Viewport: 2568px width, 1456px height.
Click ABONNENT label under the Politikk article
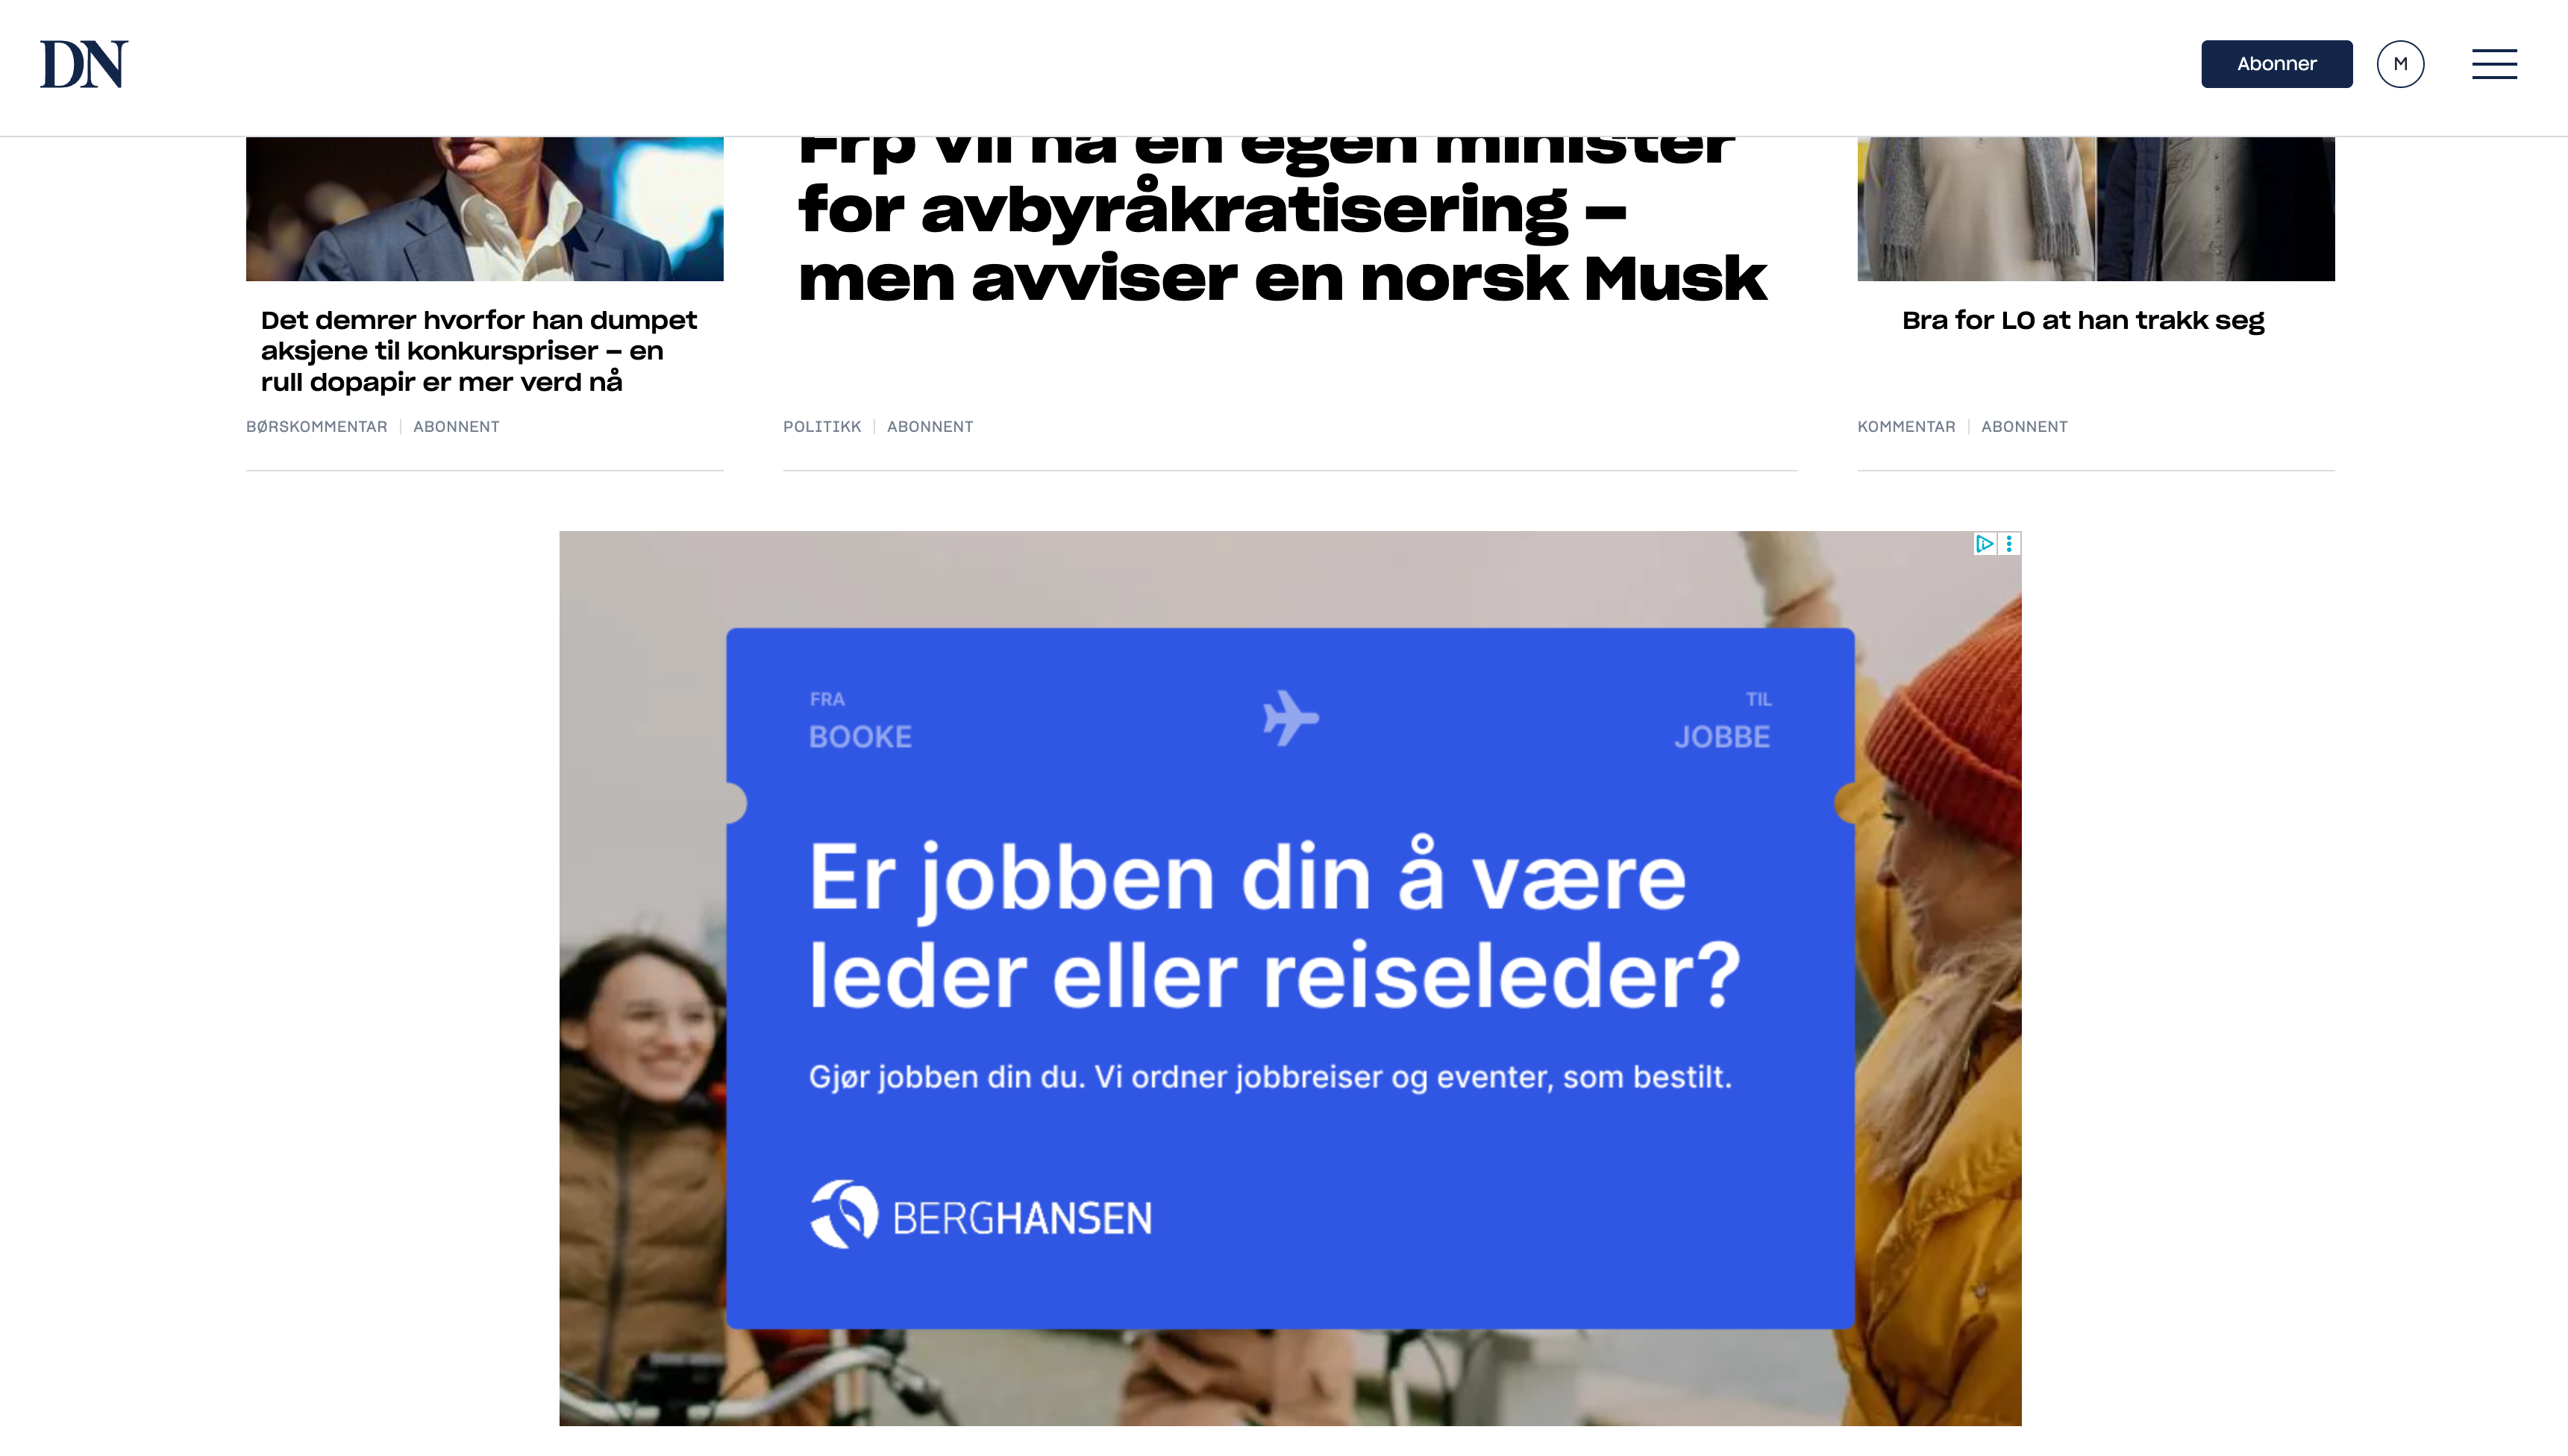pos(929,427)
